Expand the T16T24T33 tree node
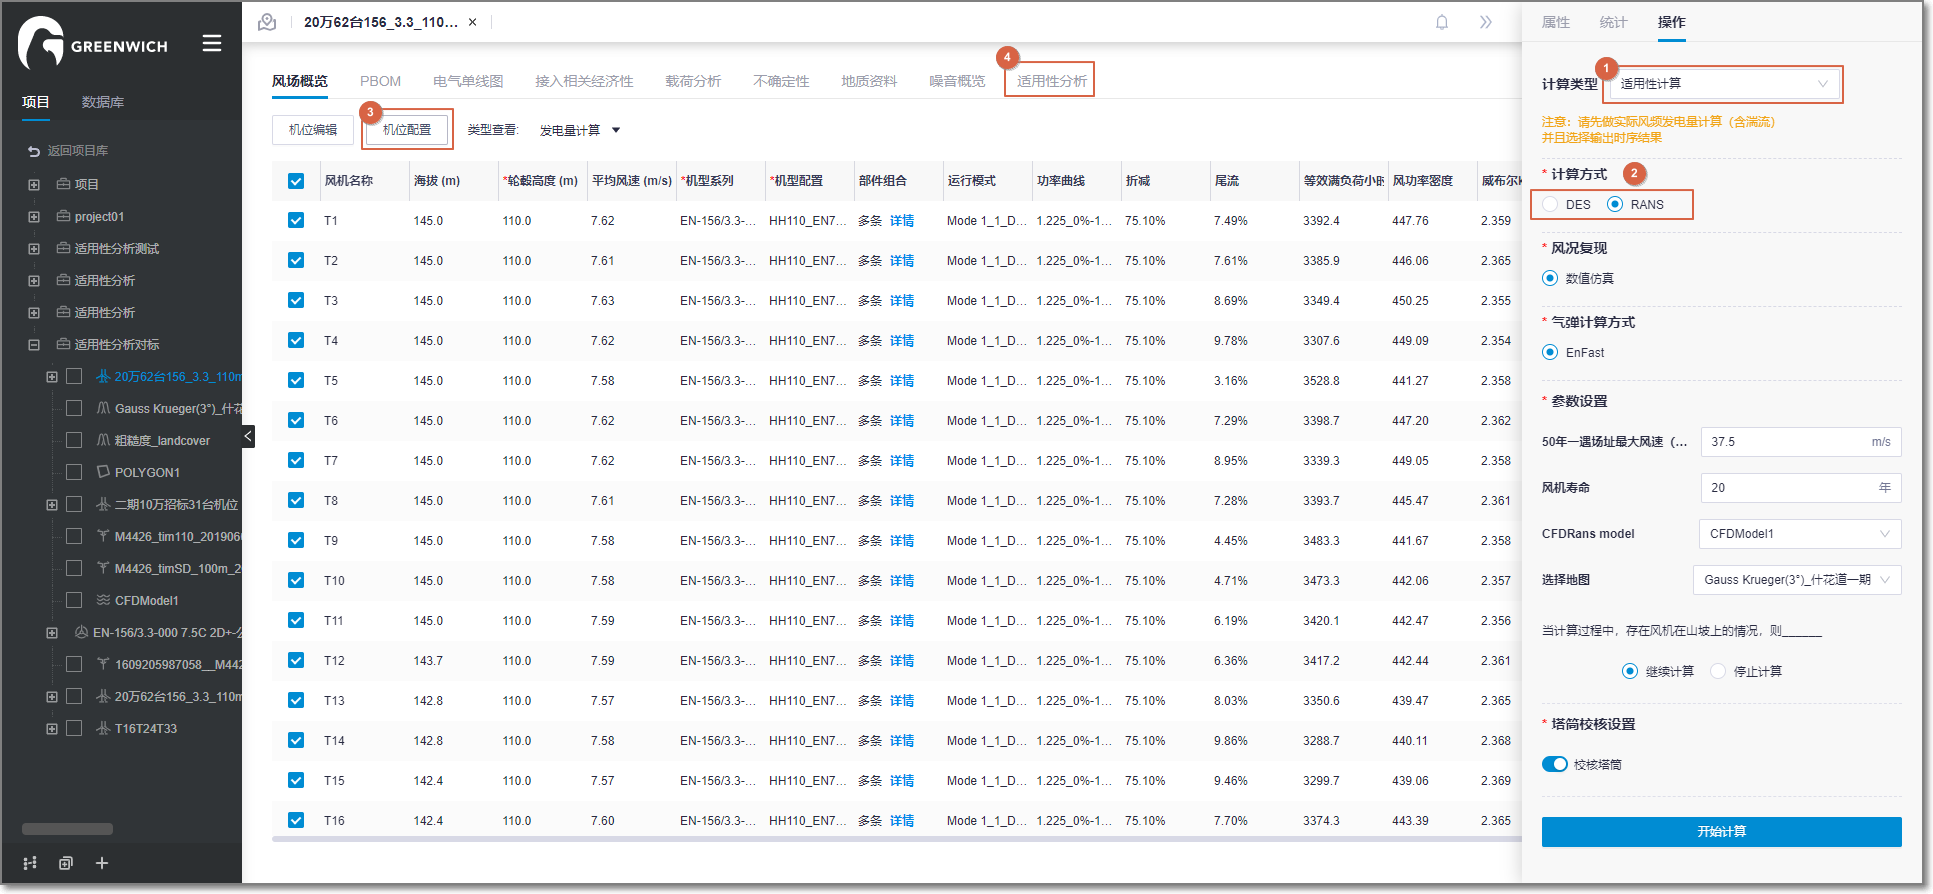This screenshot has height=894, width=1933. 52,729
